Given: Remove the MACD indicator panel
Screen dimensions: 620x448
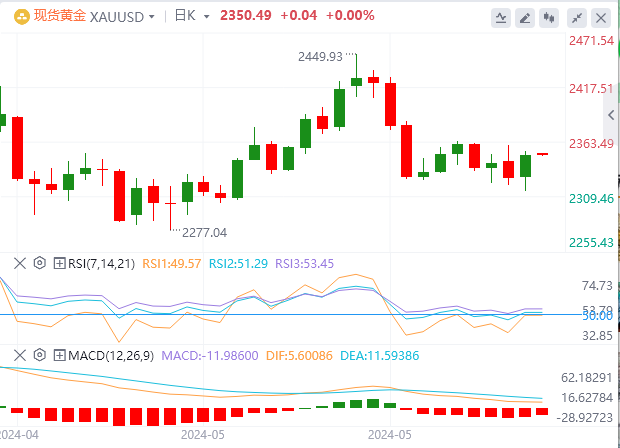Looking at the screenshot, I should [x=20, y=354].
